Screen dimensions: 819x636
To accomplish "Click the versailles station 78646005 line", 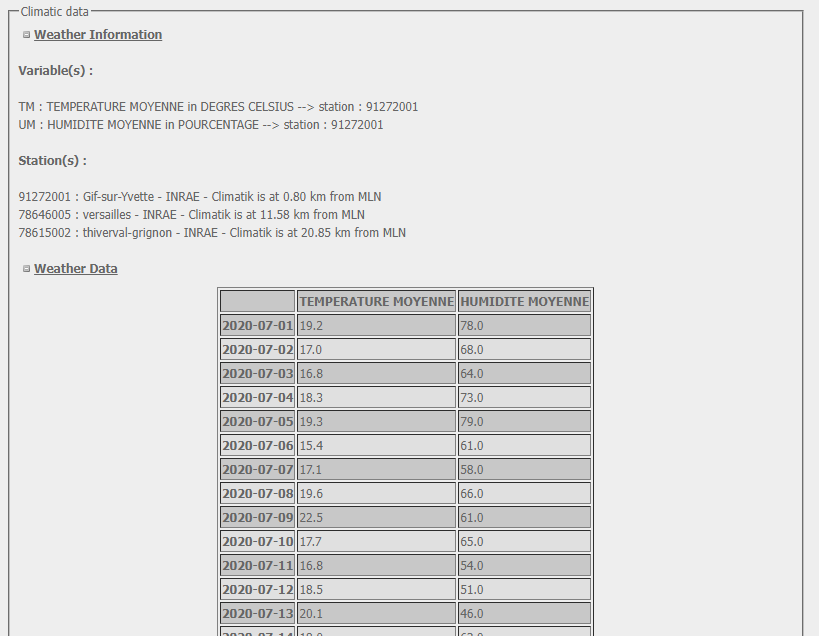I will coord(192,215).
